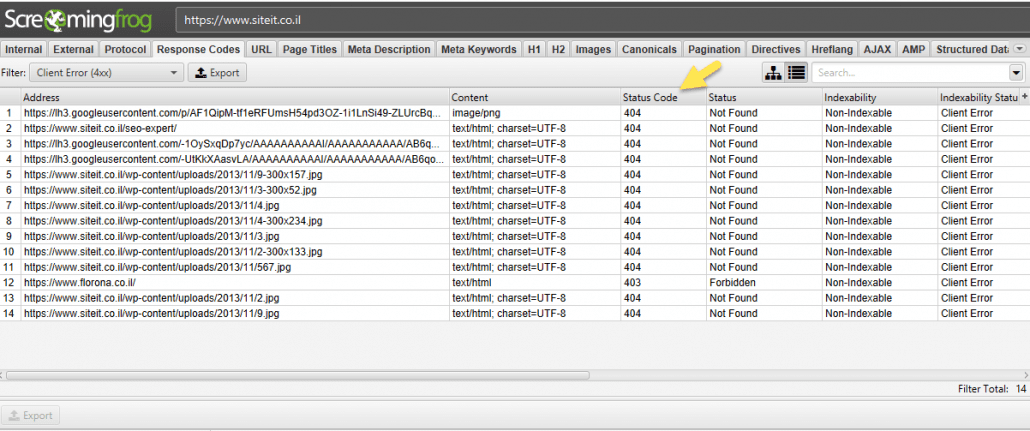The width and height of the screenshot is (1030, 431).
Task: Sort by the Indexability Status column header
Action: point(978,97)
